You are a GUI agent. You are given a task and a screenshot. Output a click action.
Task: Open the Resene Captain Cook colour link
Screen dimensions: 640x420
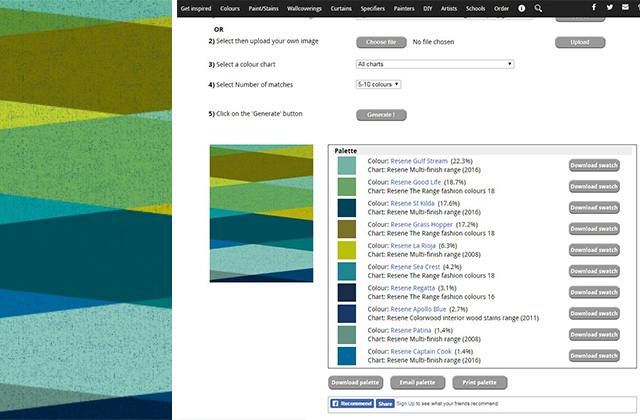421,351
